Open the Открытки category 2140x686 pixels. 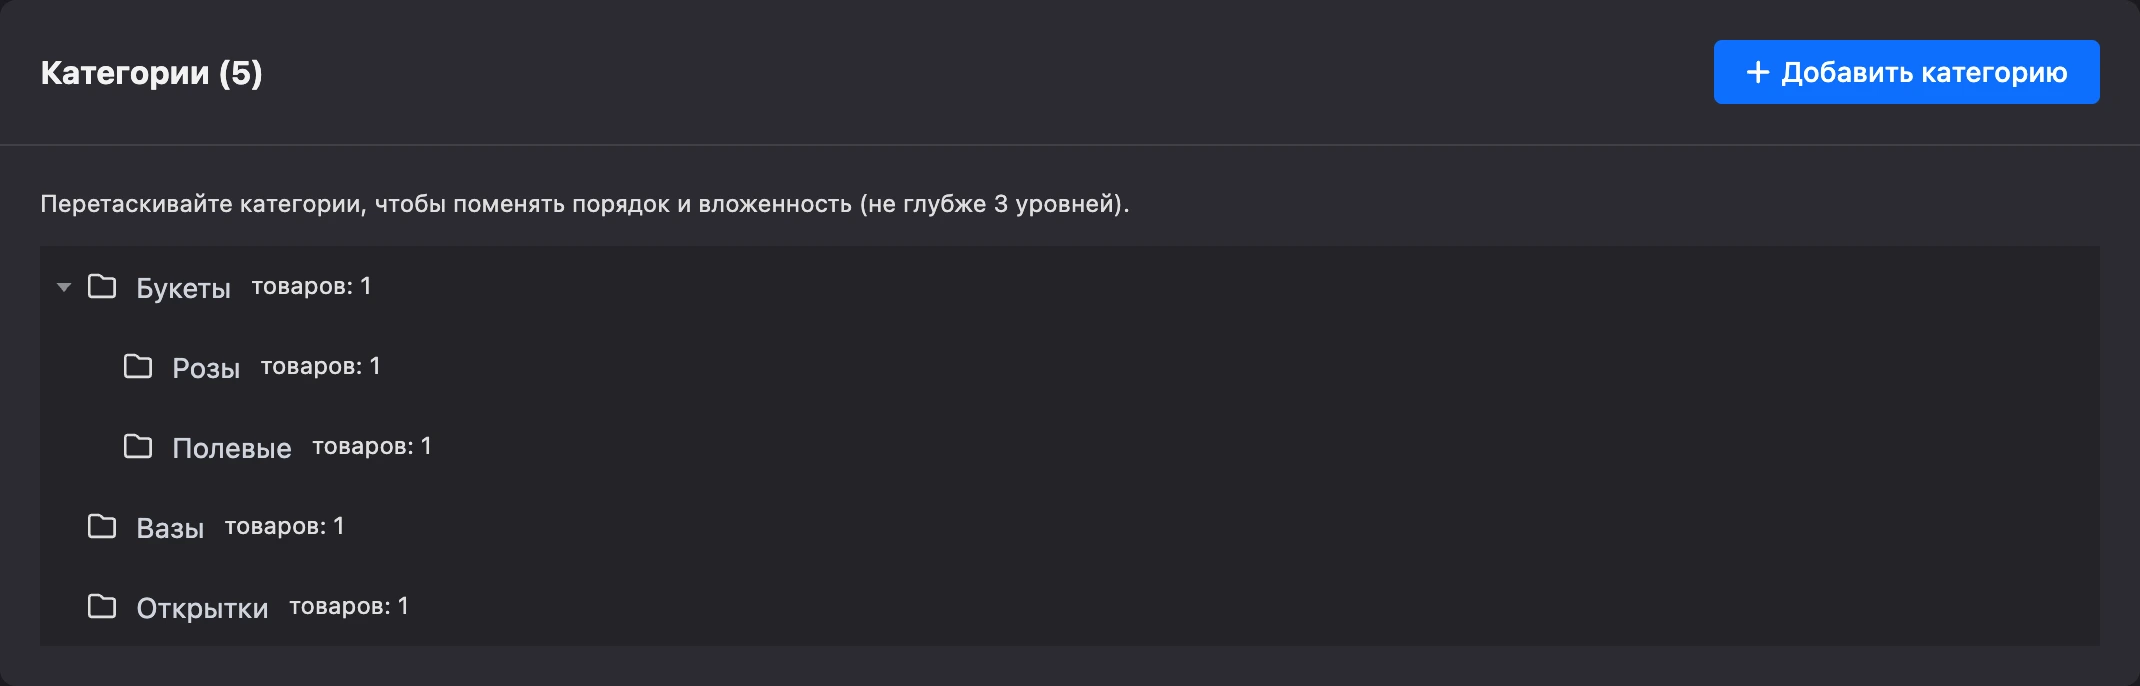click(x=202, y=608)
